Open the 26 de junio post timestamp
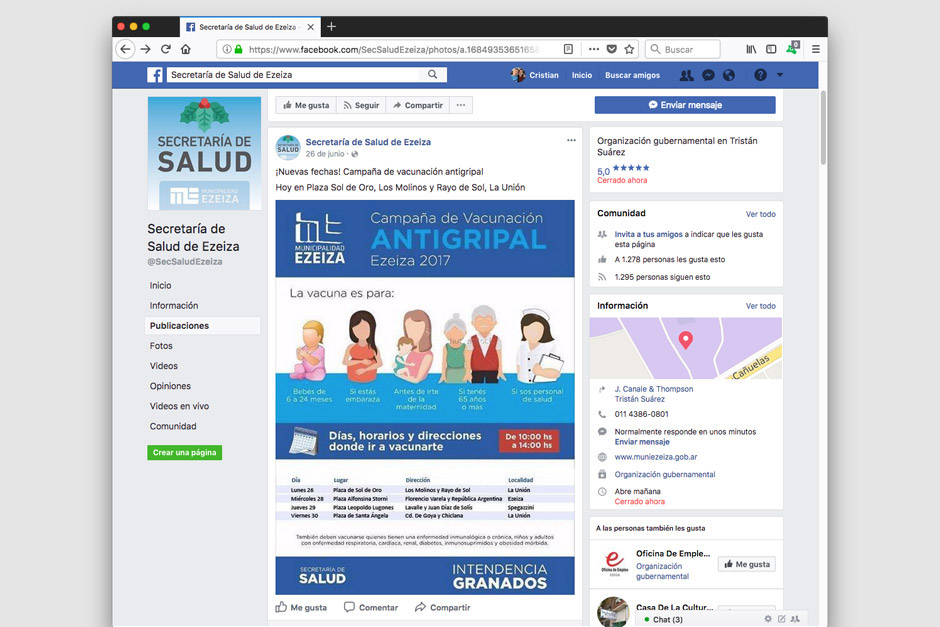The width and height of the screenshot is (940, 627). pyautogui.click(x=325, y=154)
